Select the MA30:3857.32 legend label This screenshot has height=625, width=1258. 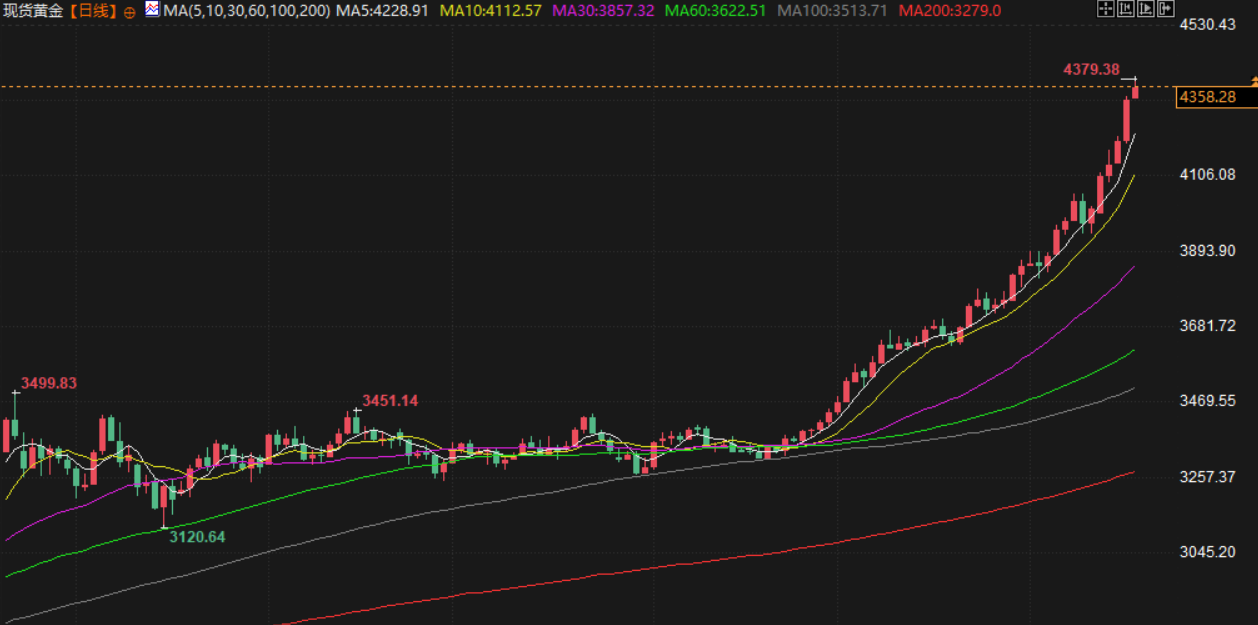click(x=603, y=11)
